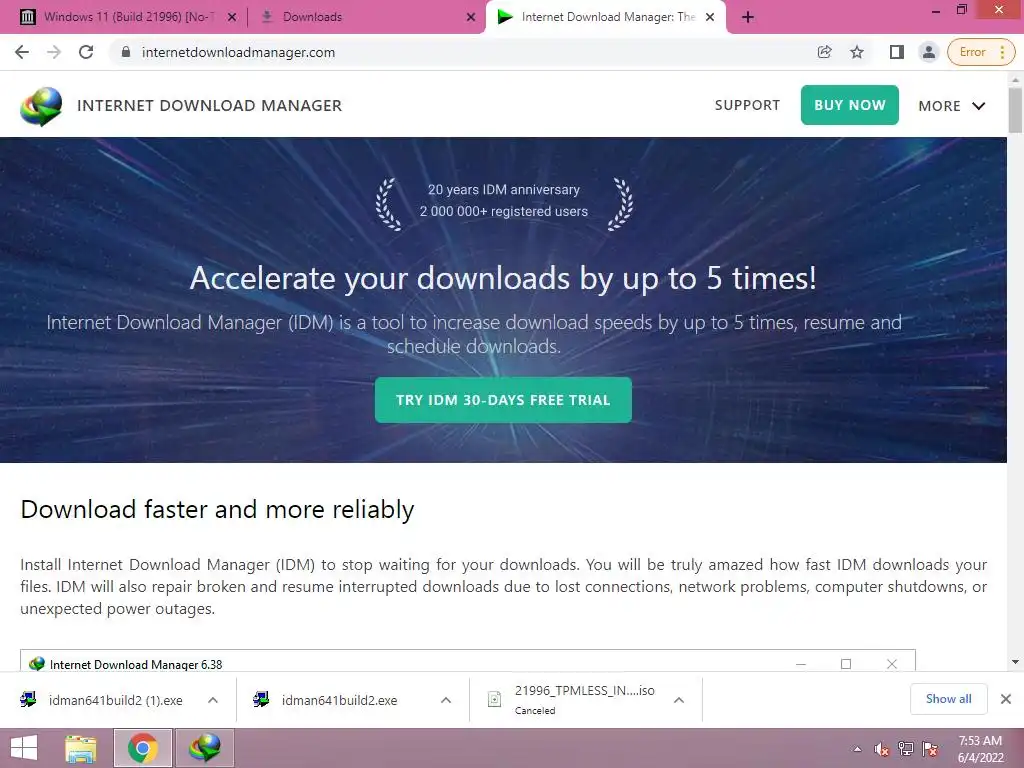The height and width of the screenshot is (768, 1024).
Task: Close the Windows 11 Build 21996 tab
Action: tap(232, 18)
